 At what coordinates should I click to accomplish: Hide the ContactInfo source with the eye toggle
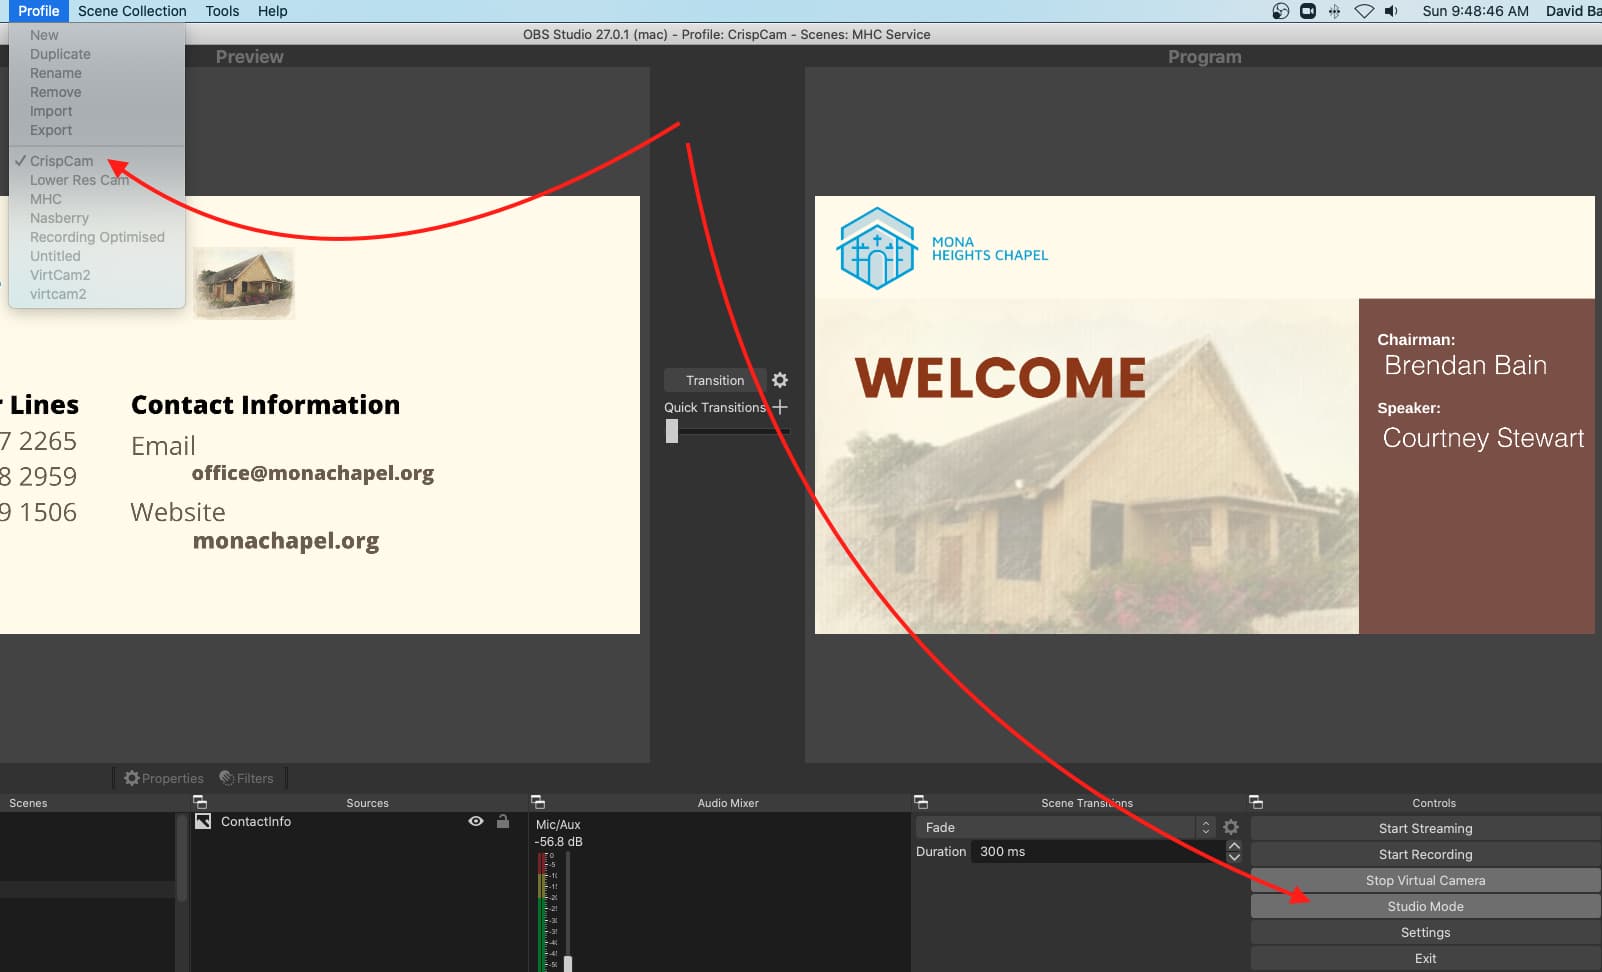click(x=475, y=821)
